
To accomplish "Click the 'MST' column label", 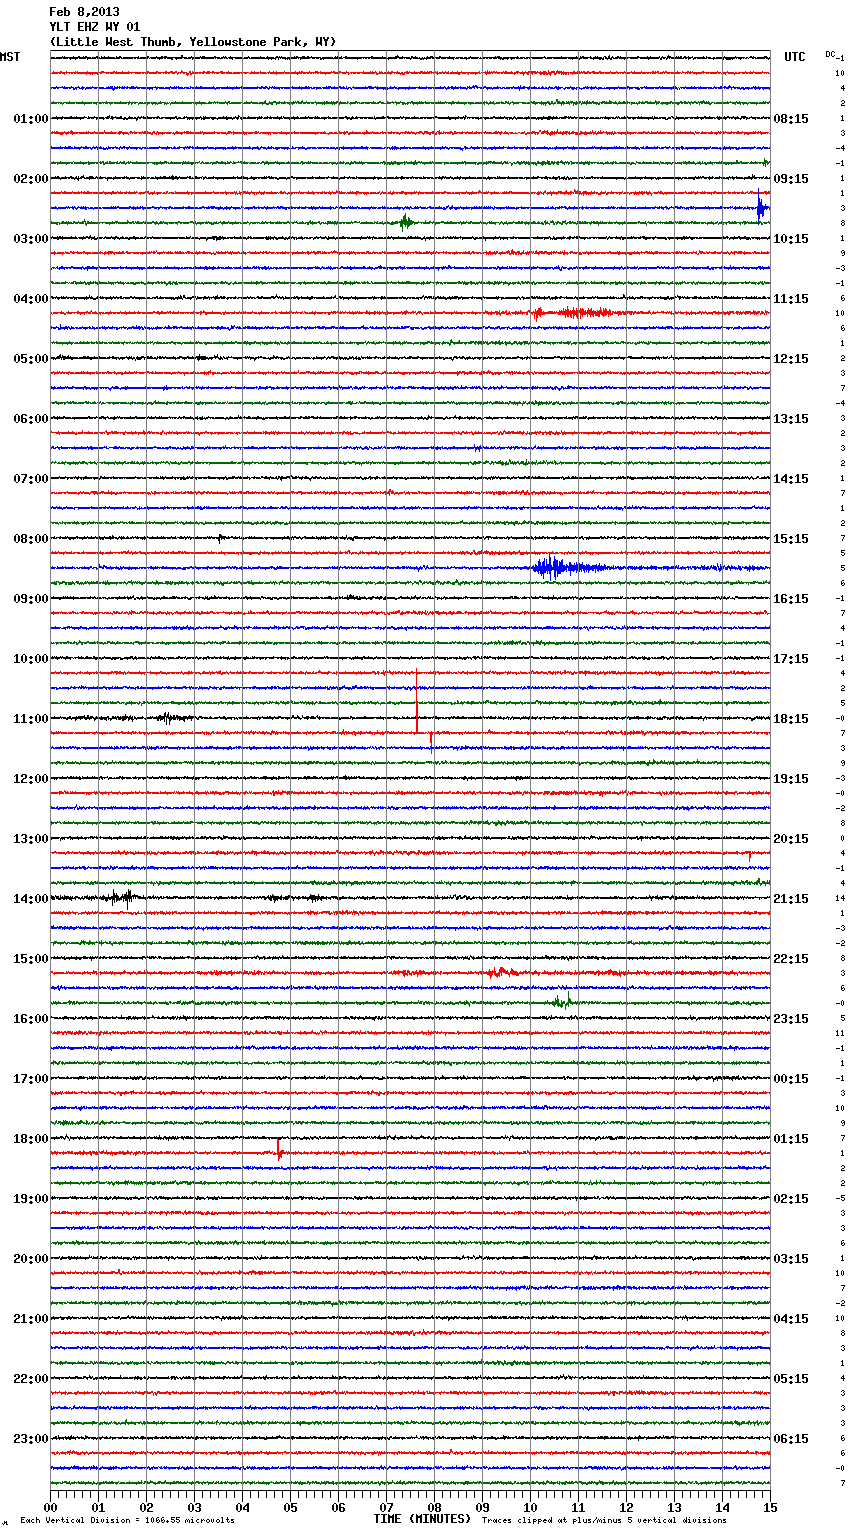I will (10, 57).
